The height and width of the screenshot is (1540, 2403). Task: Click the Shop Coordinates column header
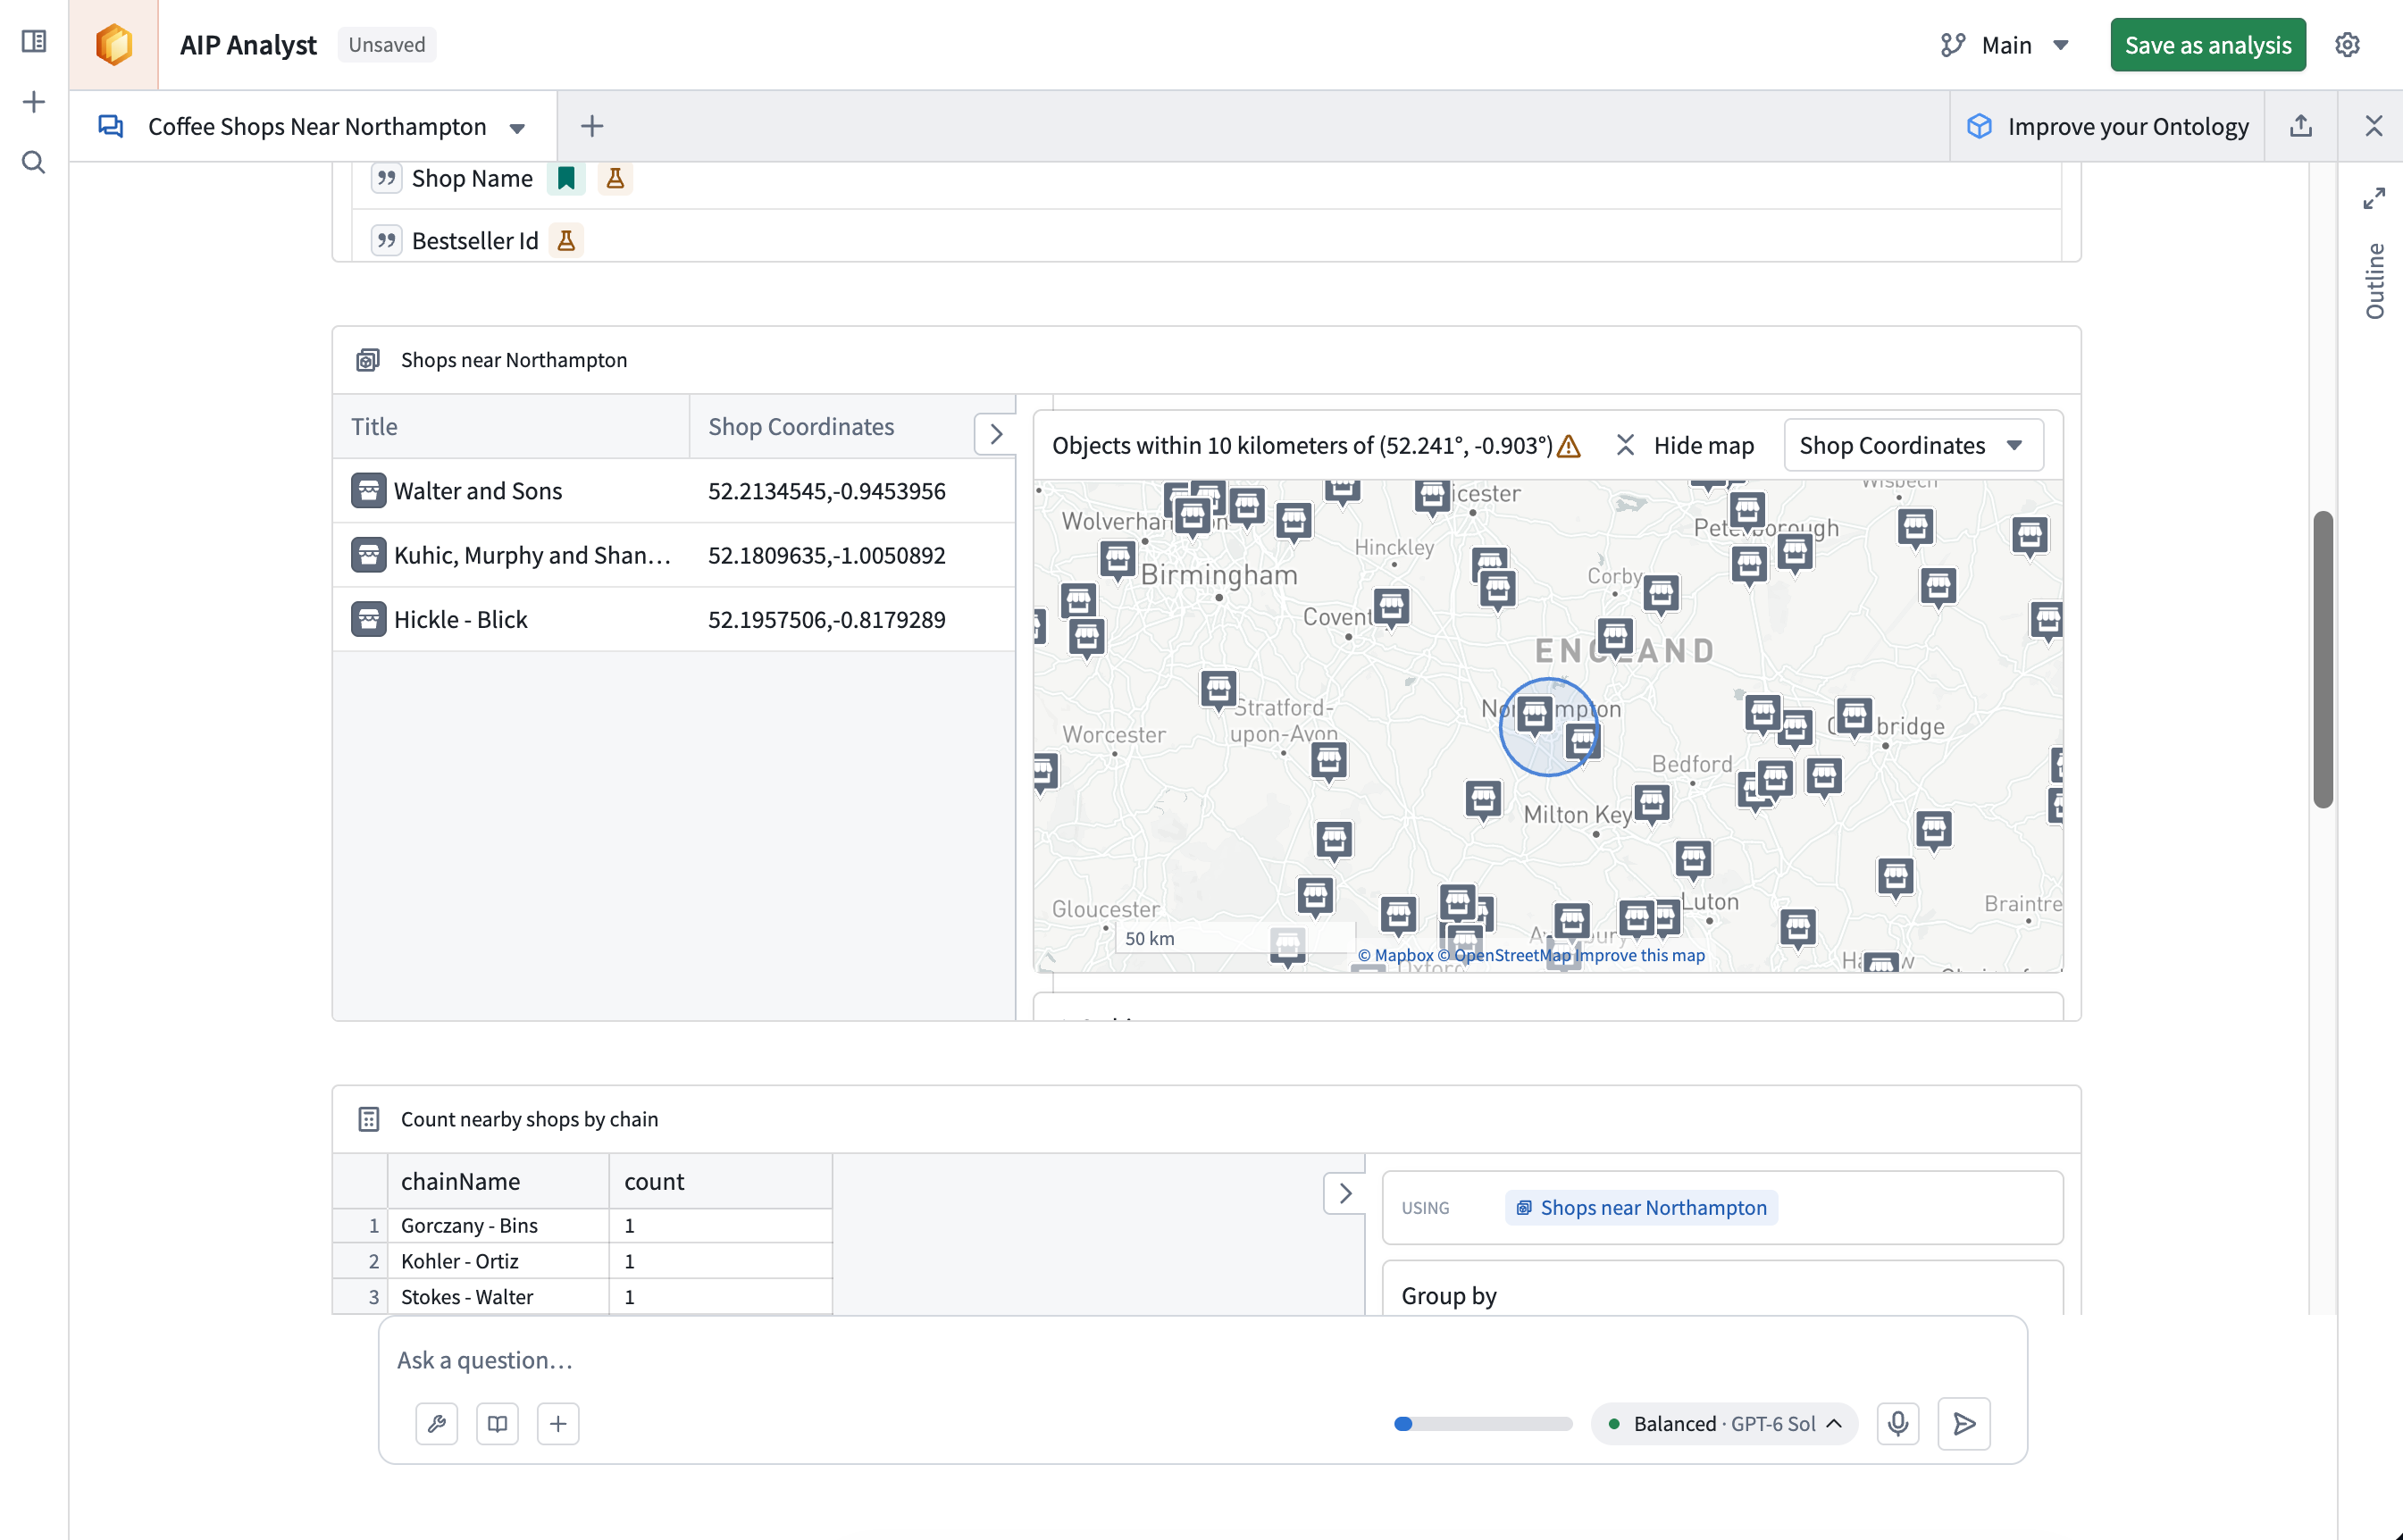tap(831, 426)
